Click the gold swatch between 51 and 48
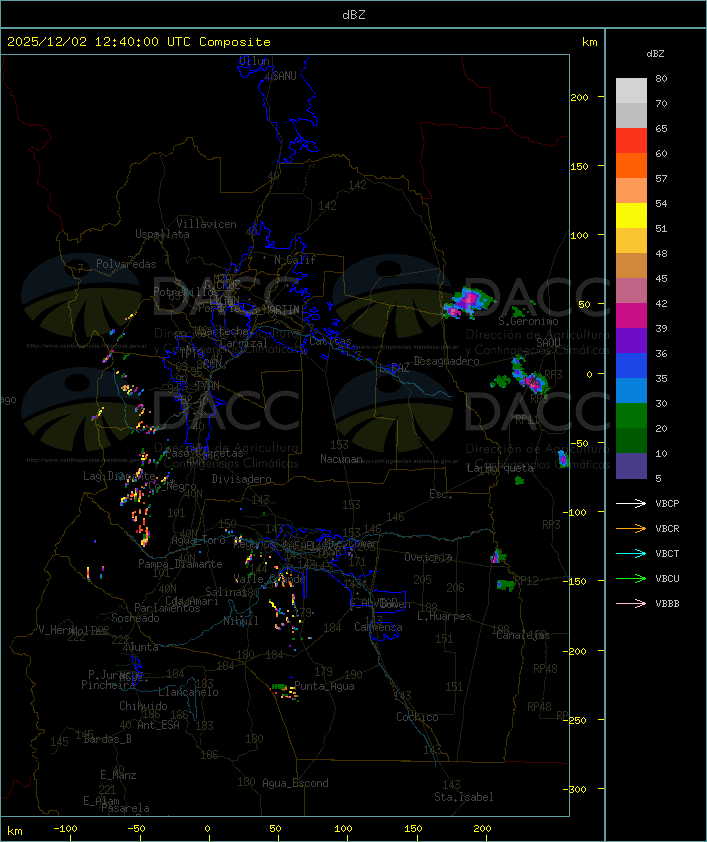Image resolution: width=707 pixels, height=842 pixels. (x=631, y=241)
